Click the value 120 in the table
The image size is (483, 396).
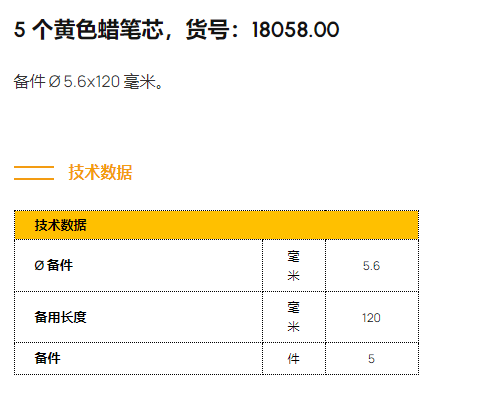(x=371, y=317)
